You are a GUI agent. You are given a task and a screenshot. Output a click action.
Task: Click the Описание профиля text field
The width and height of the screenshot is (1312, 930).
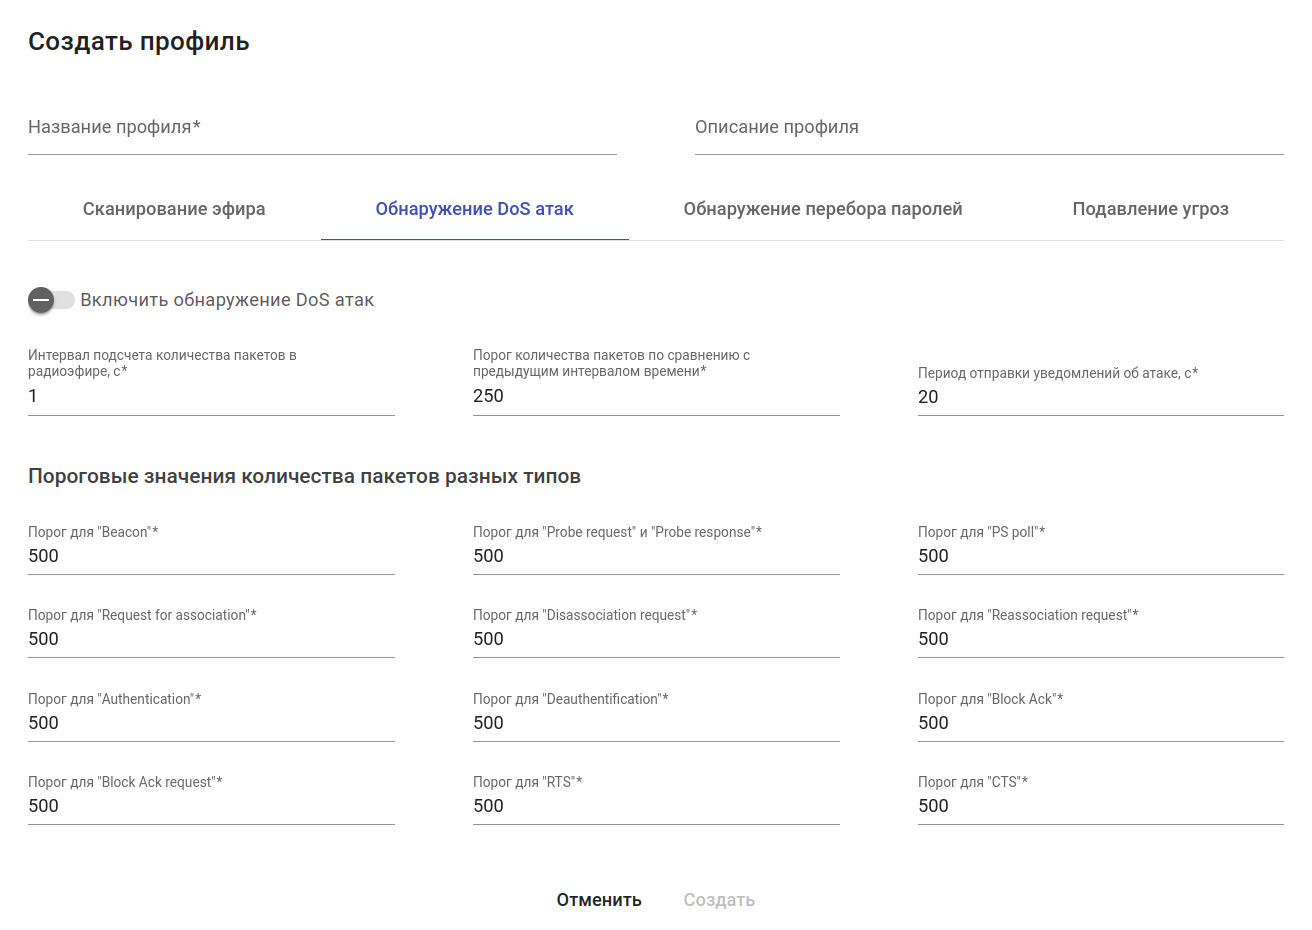[x=988, y=128]
